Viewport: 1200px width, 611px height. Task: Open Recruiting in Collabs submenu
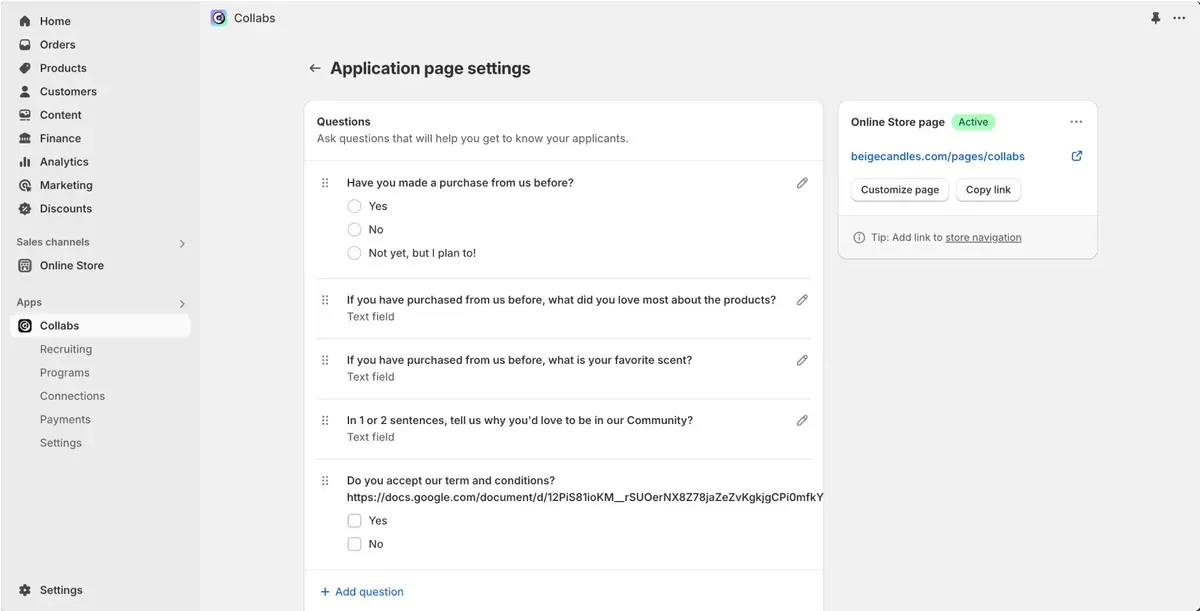66,349
